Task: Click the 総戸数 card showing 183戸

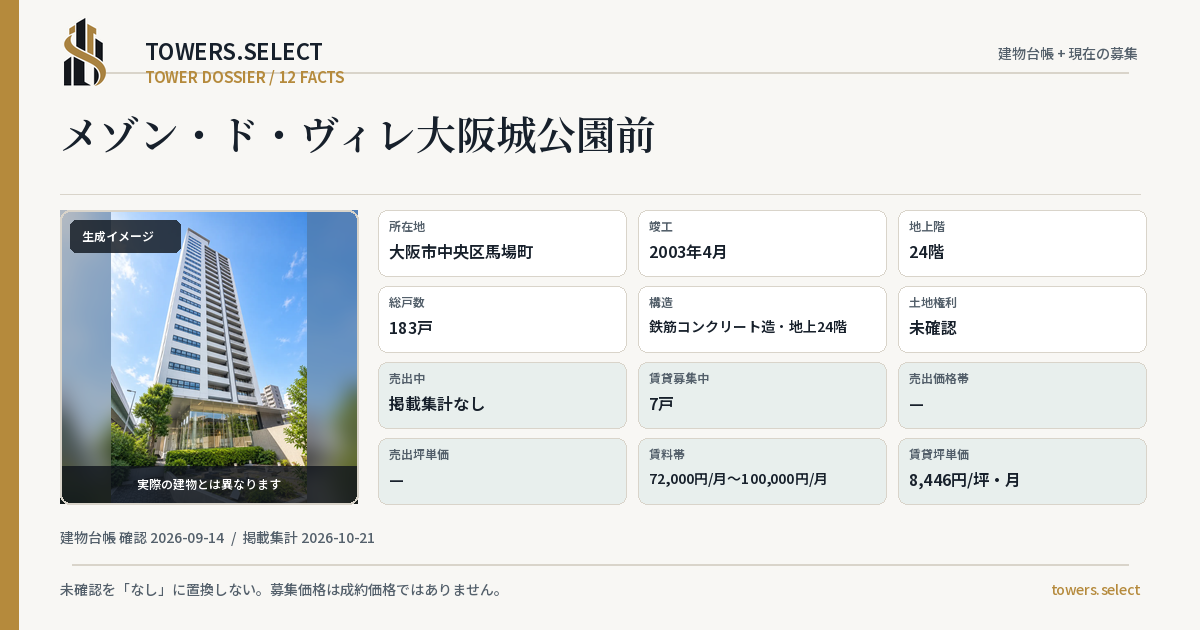Action: click(x=502, y=319)
